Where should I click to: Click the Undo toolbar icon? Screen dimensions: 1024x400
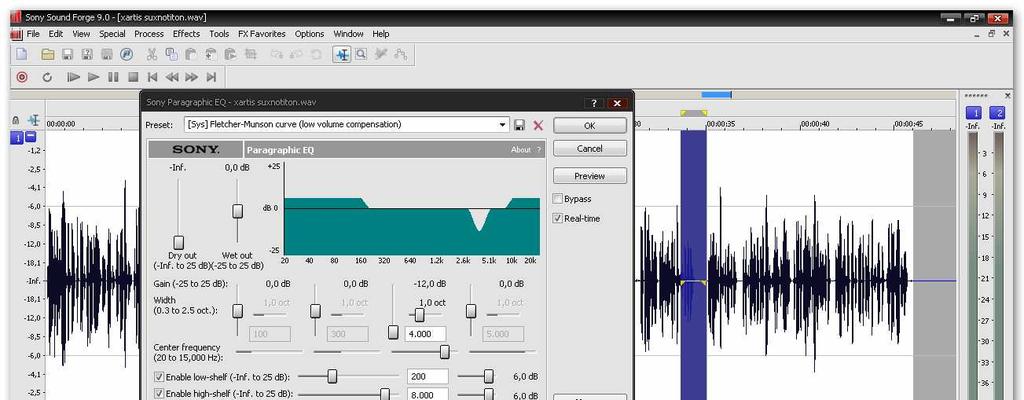pos(277,54)
